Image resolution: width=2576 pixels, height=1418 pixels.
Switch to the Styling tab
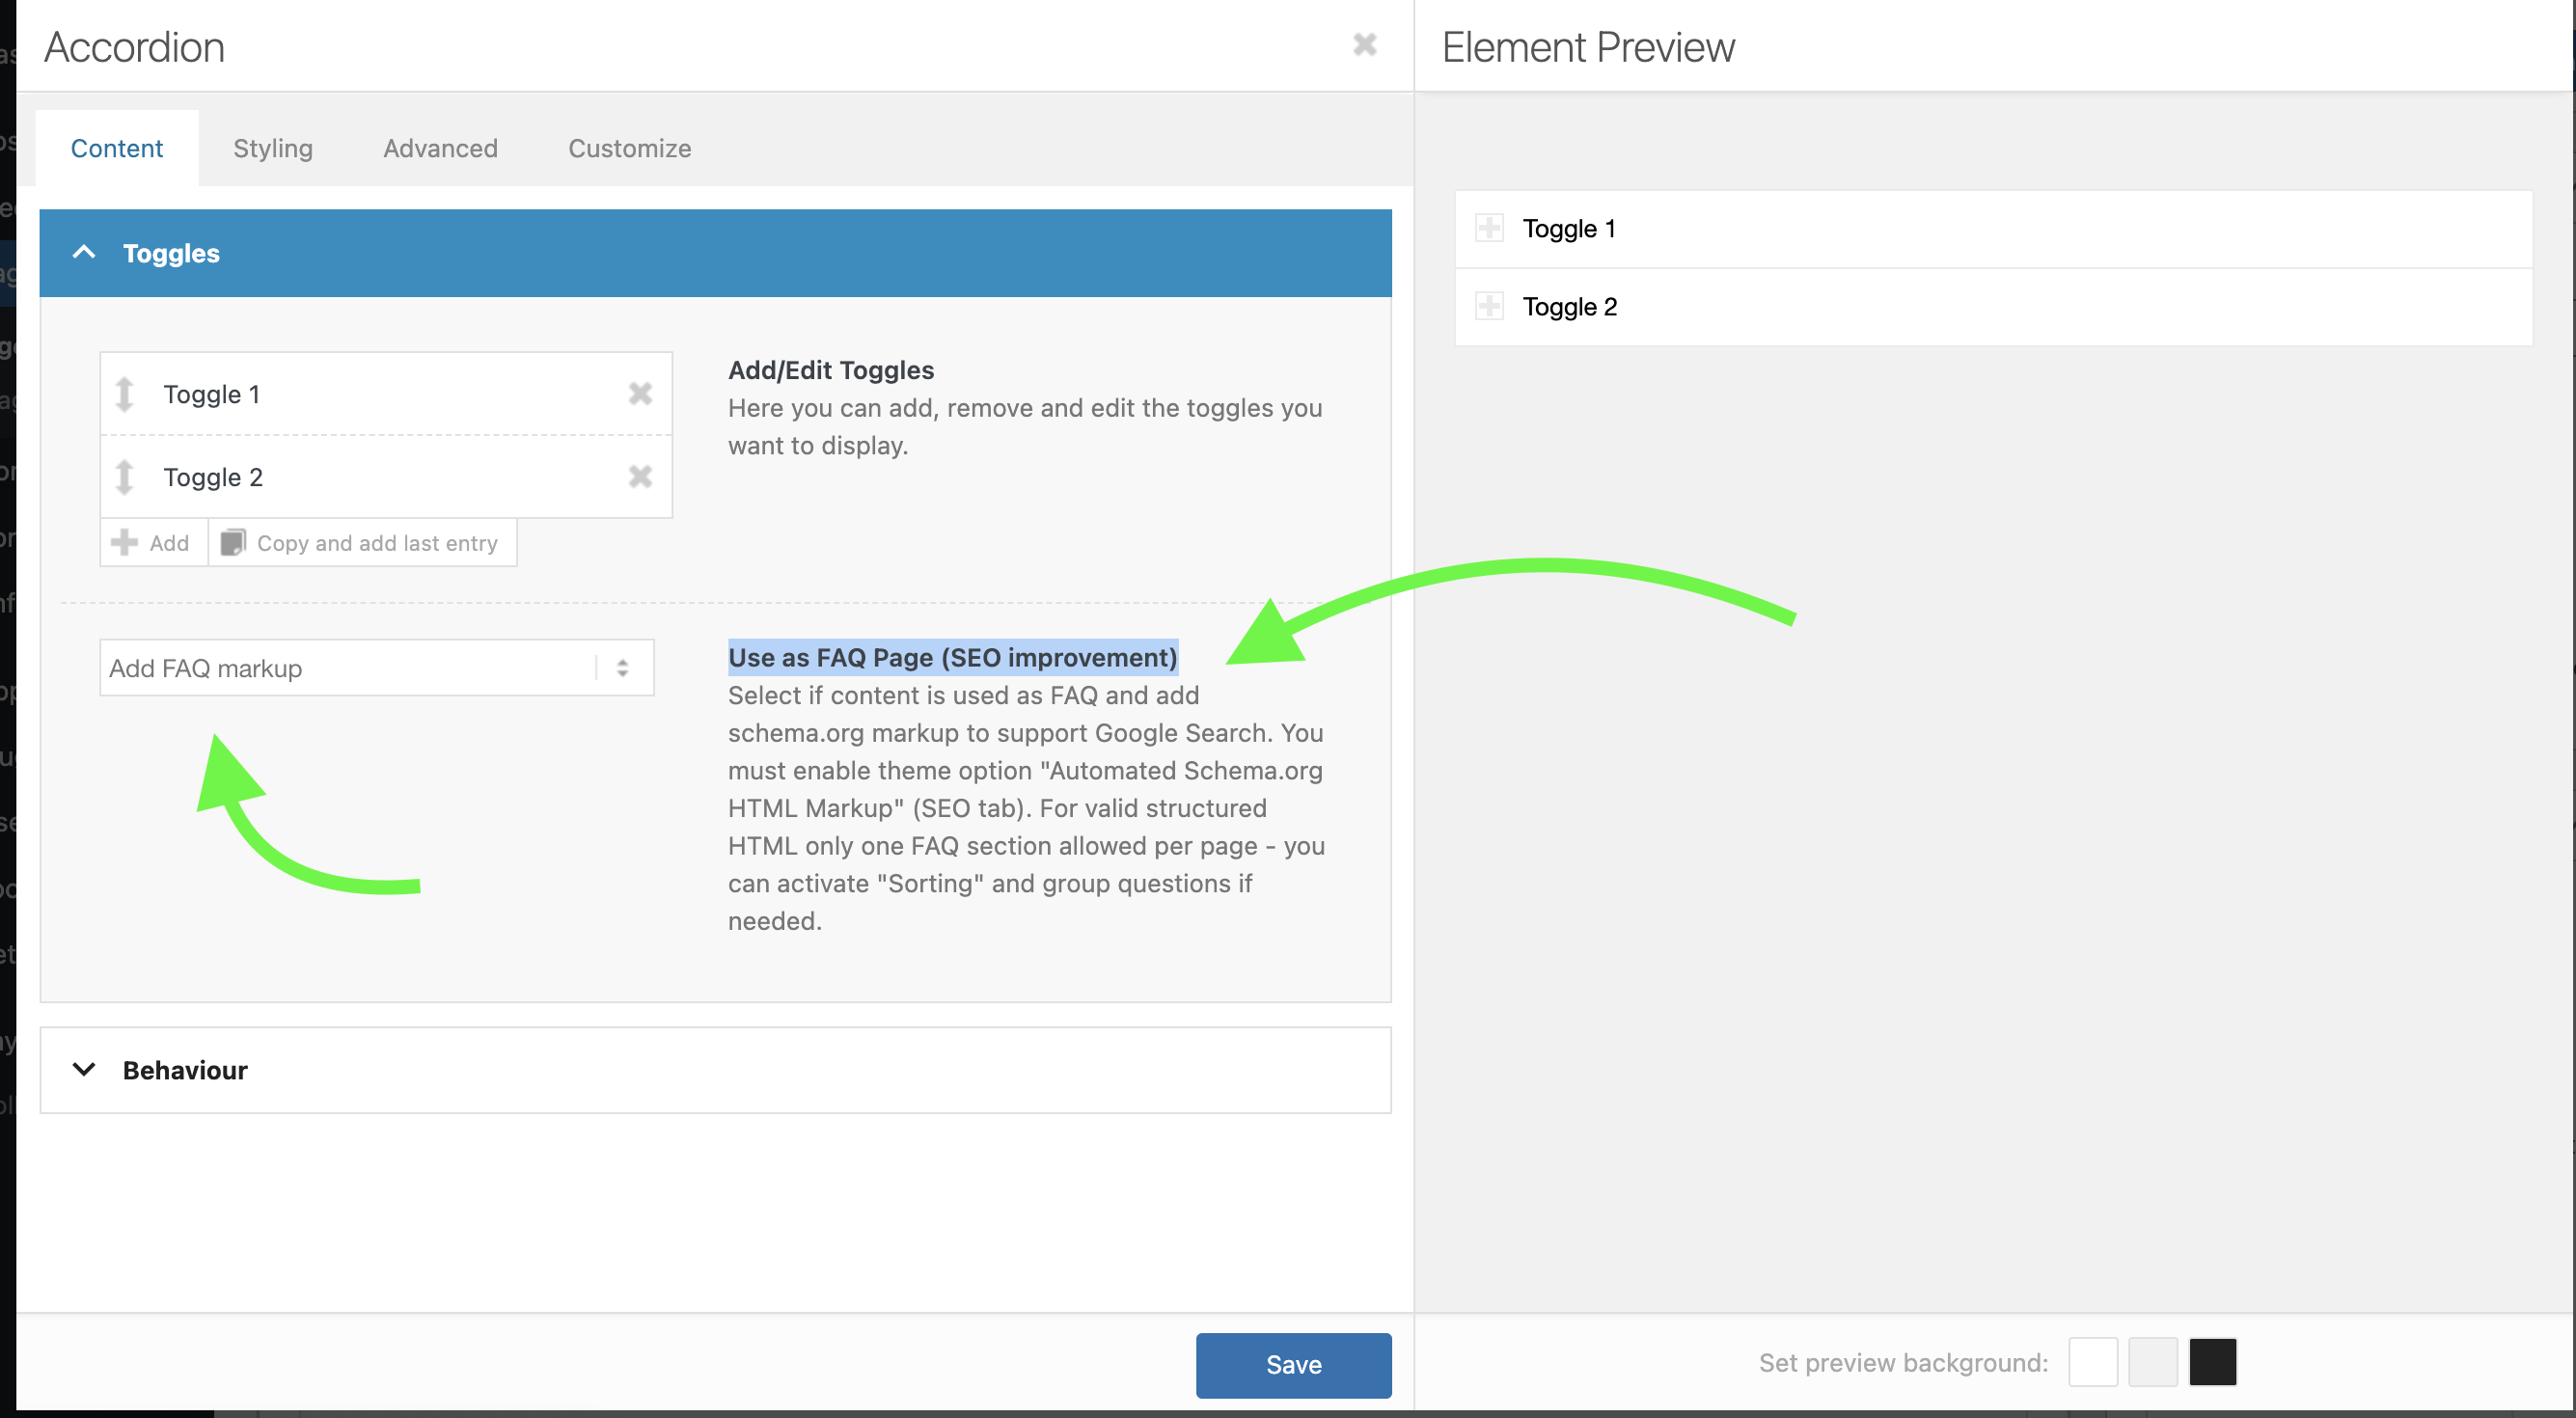pos(273,148)
